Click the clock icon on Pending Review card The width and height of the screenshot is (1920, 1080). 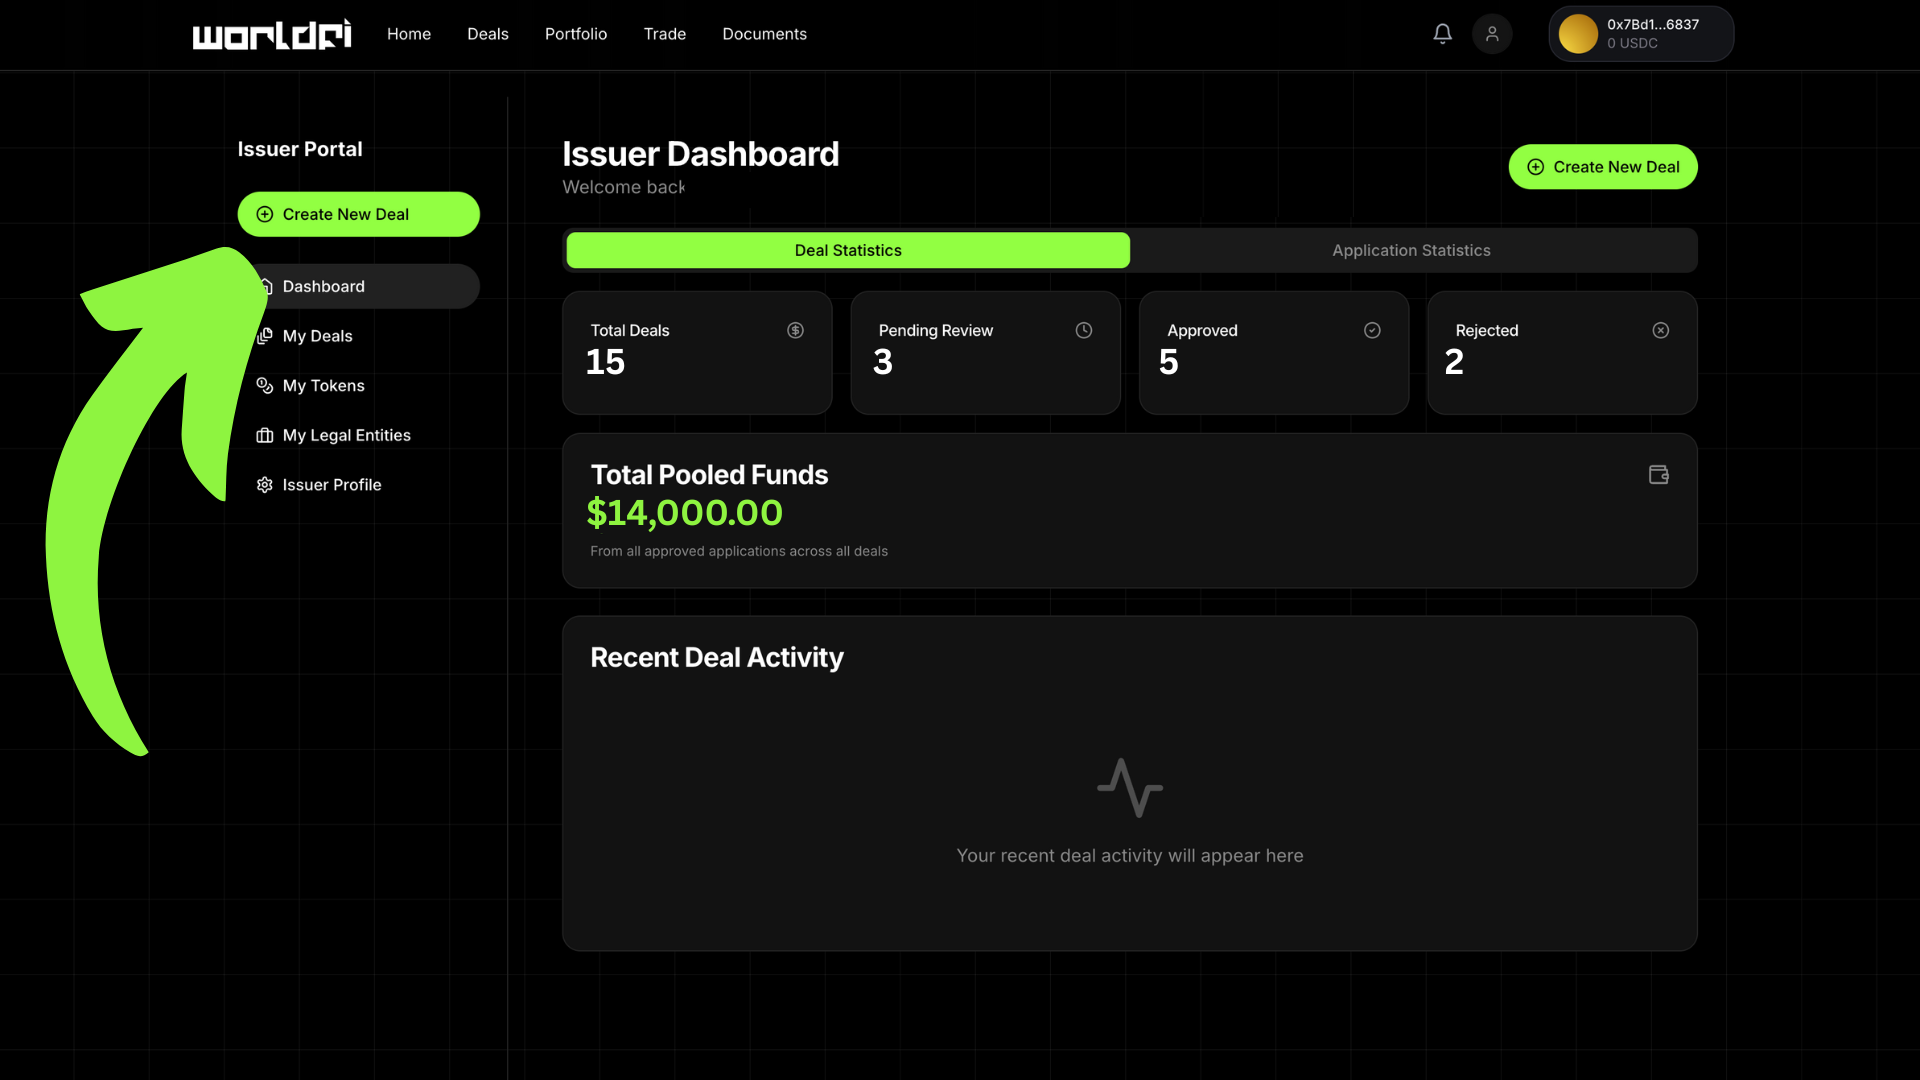click(x=1084, y=330)
